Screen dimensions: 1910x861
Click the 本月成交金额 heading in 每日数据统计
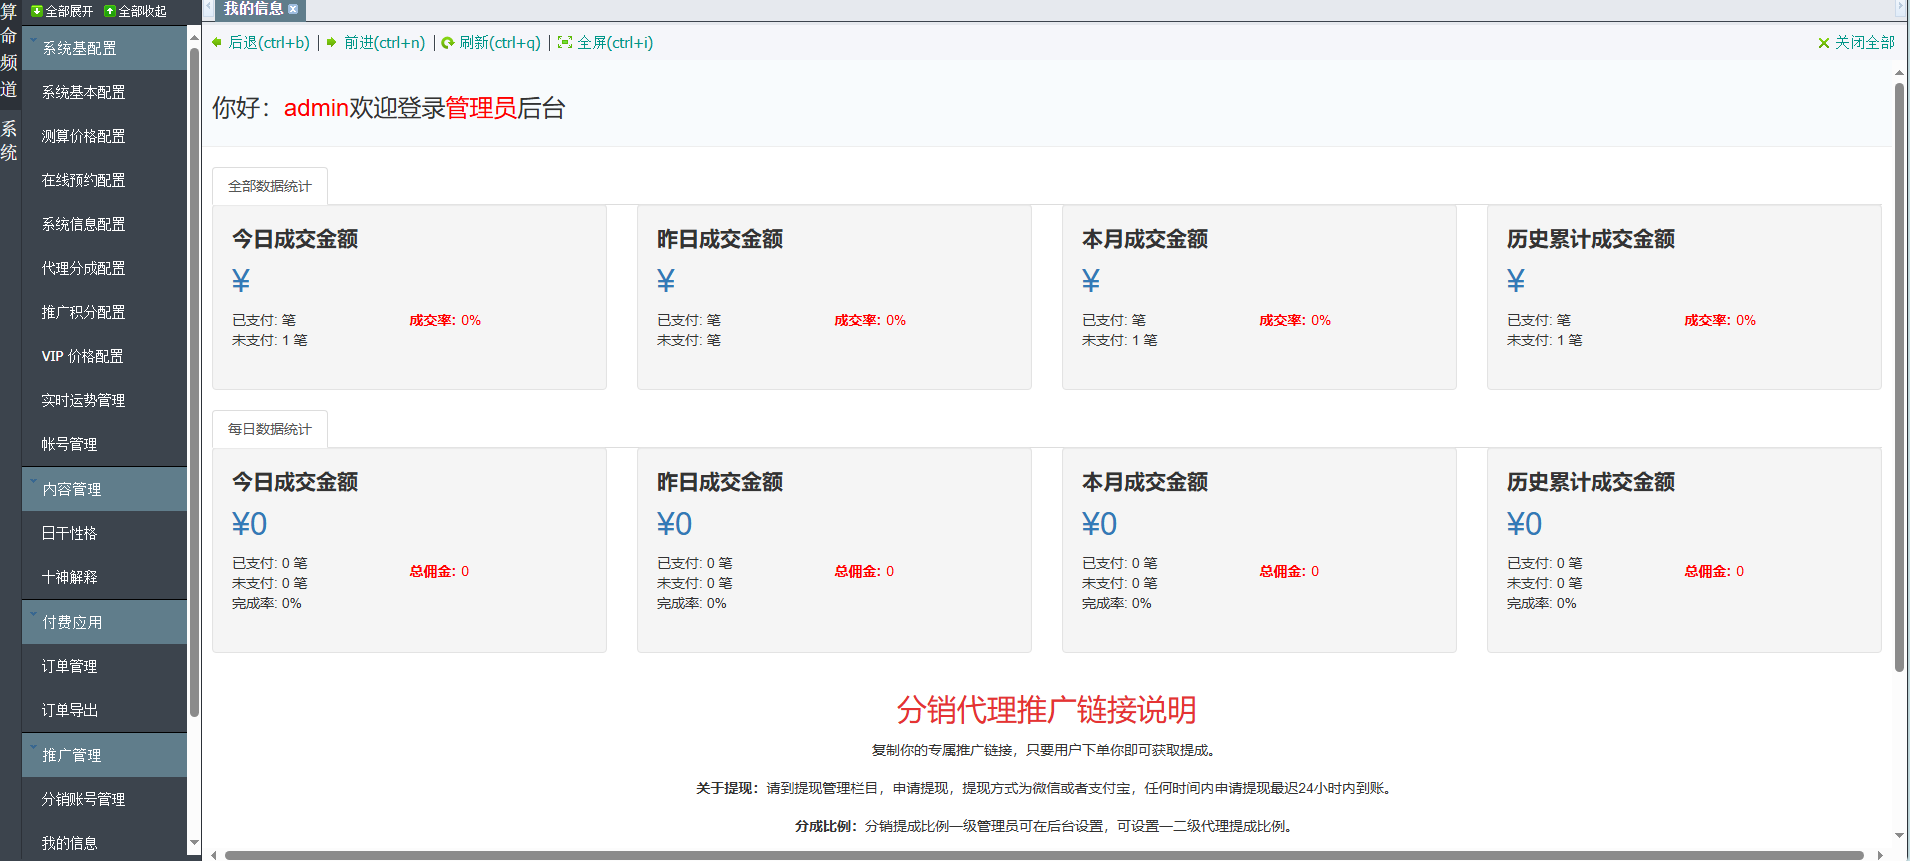[1145, 482]
